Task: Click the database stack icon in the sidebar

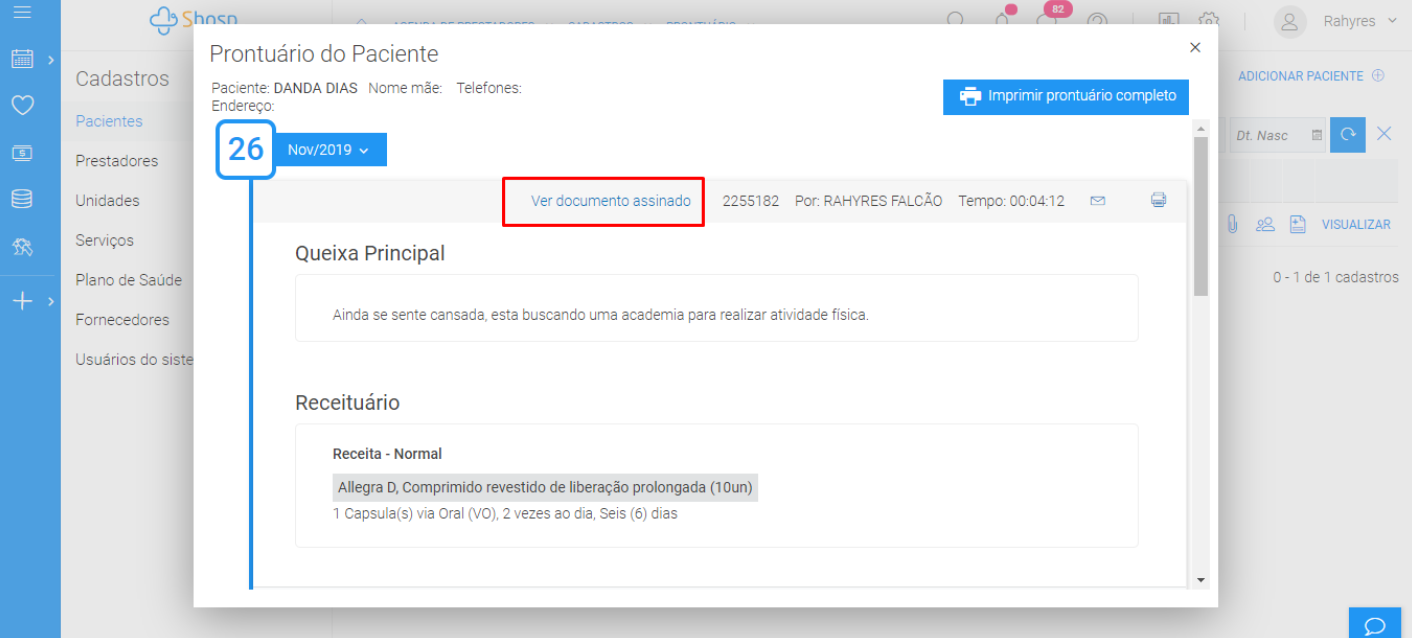Action: pyautogui.click(x=22, y=199)
